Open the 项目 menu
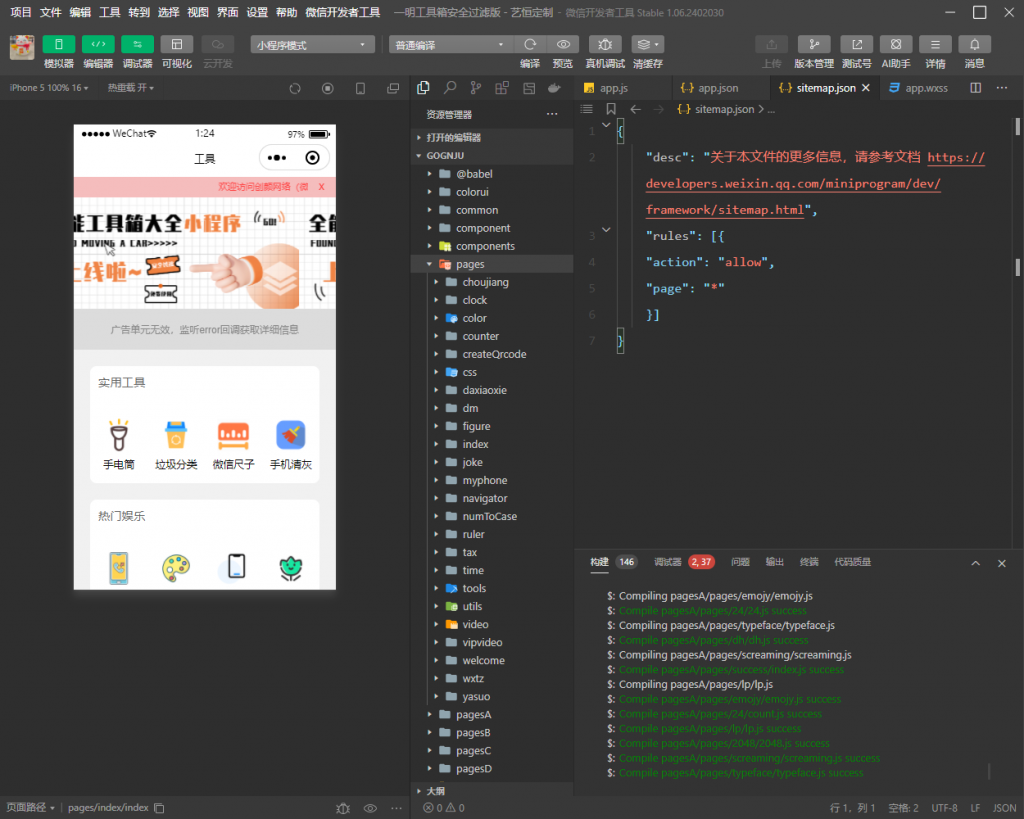Screen dimensions: 1024x819 point(21,12)
